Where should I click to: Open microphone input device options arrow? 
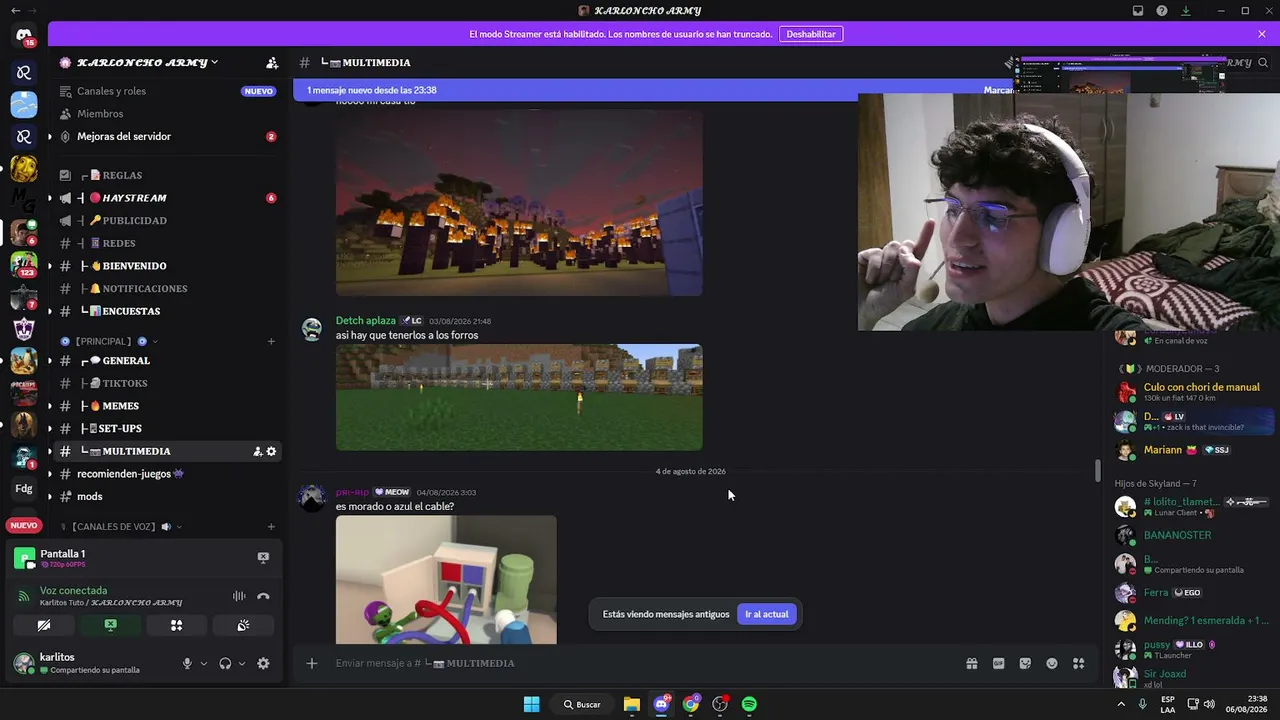(x=204, y=663)
